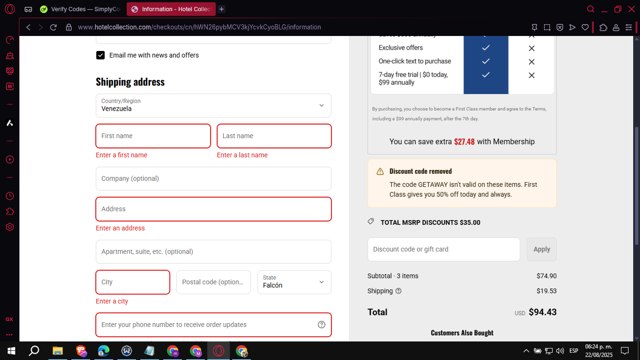Open the ad blocker shield icon
Screen dimensions: 640x360
[560, 27]
